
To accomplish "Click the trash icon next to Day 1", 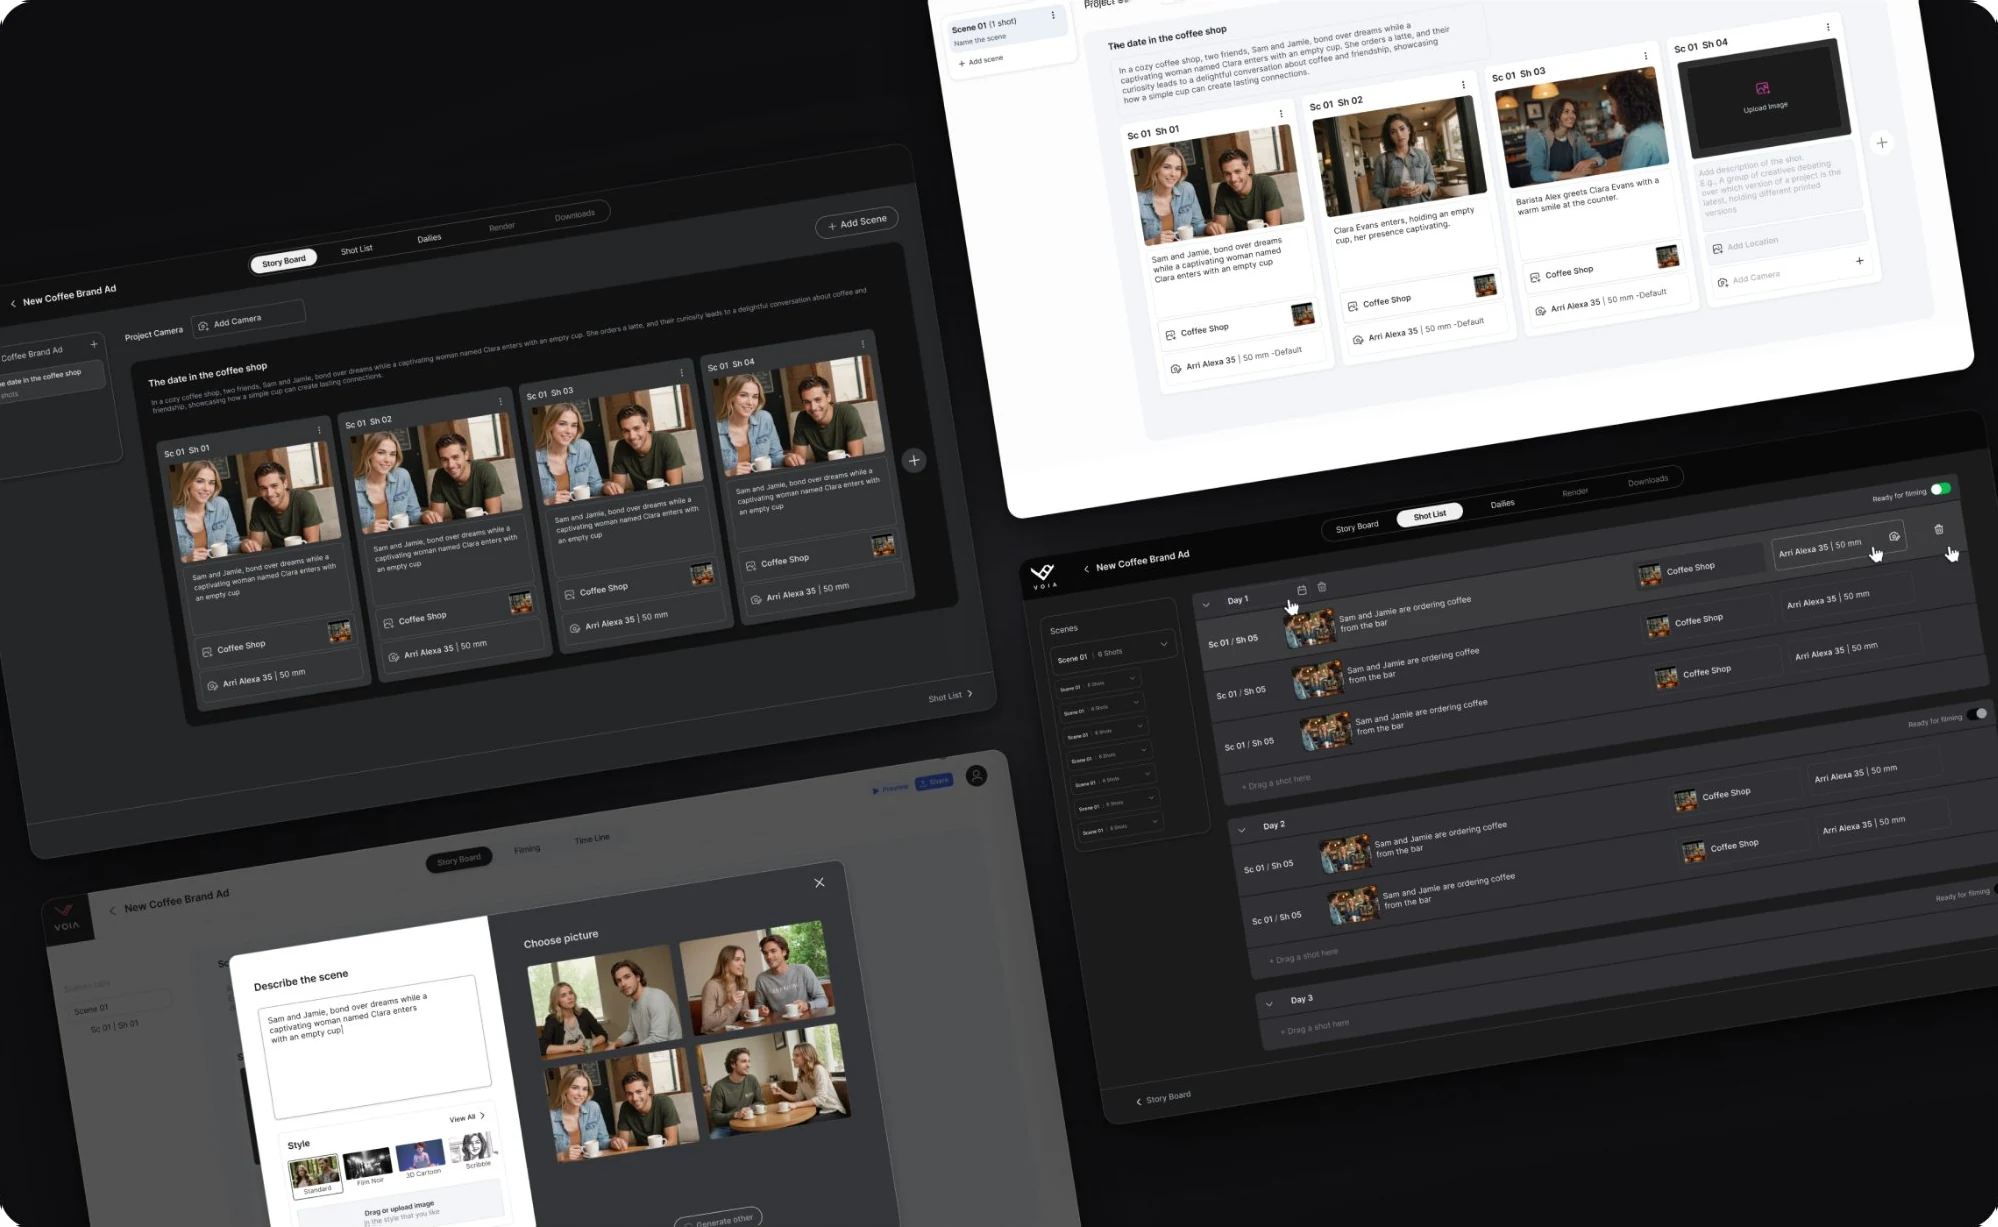I will [x=1322, y=587].
